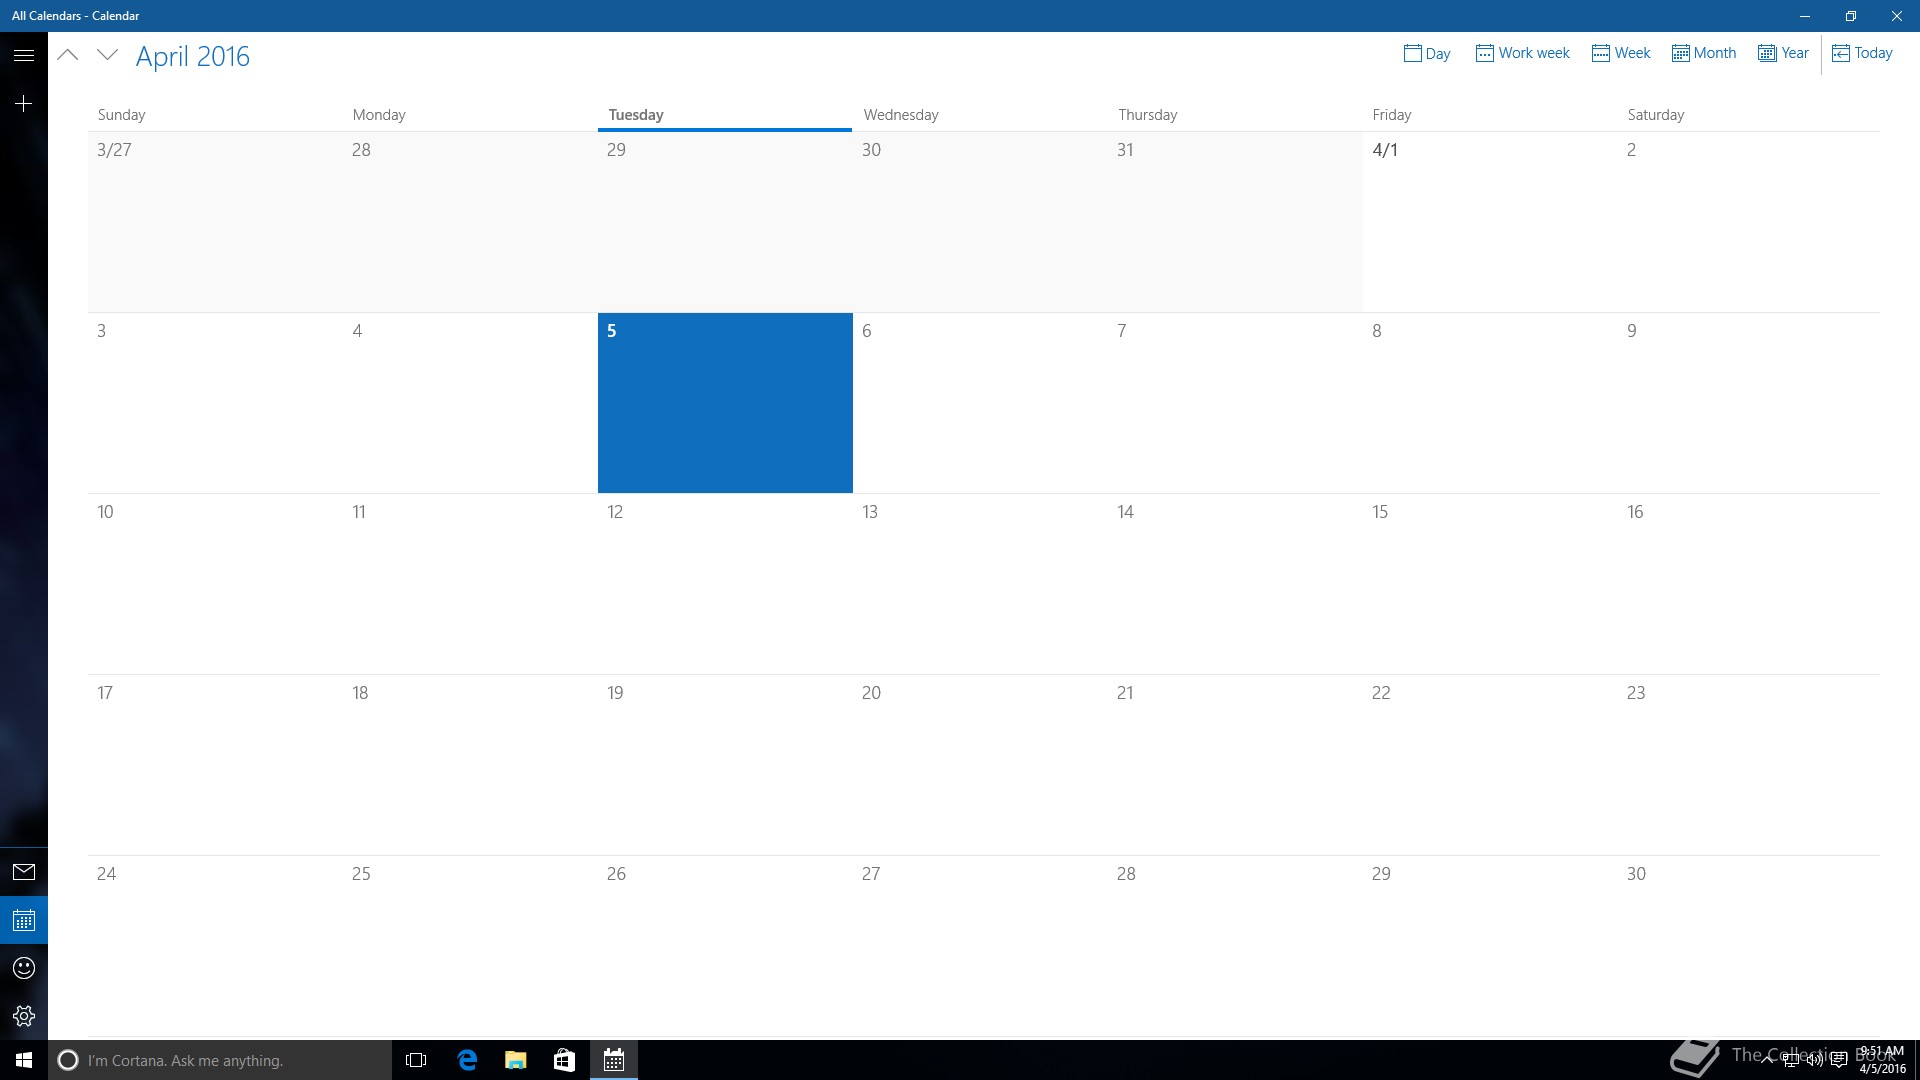Open the April 2016 month picker

pyautogui.click(x=193, y=57)
